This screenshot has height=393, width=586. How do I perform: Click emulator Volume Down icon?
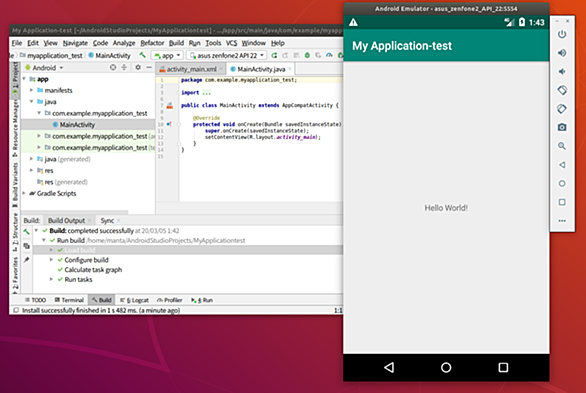tap(562, 71)
